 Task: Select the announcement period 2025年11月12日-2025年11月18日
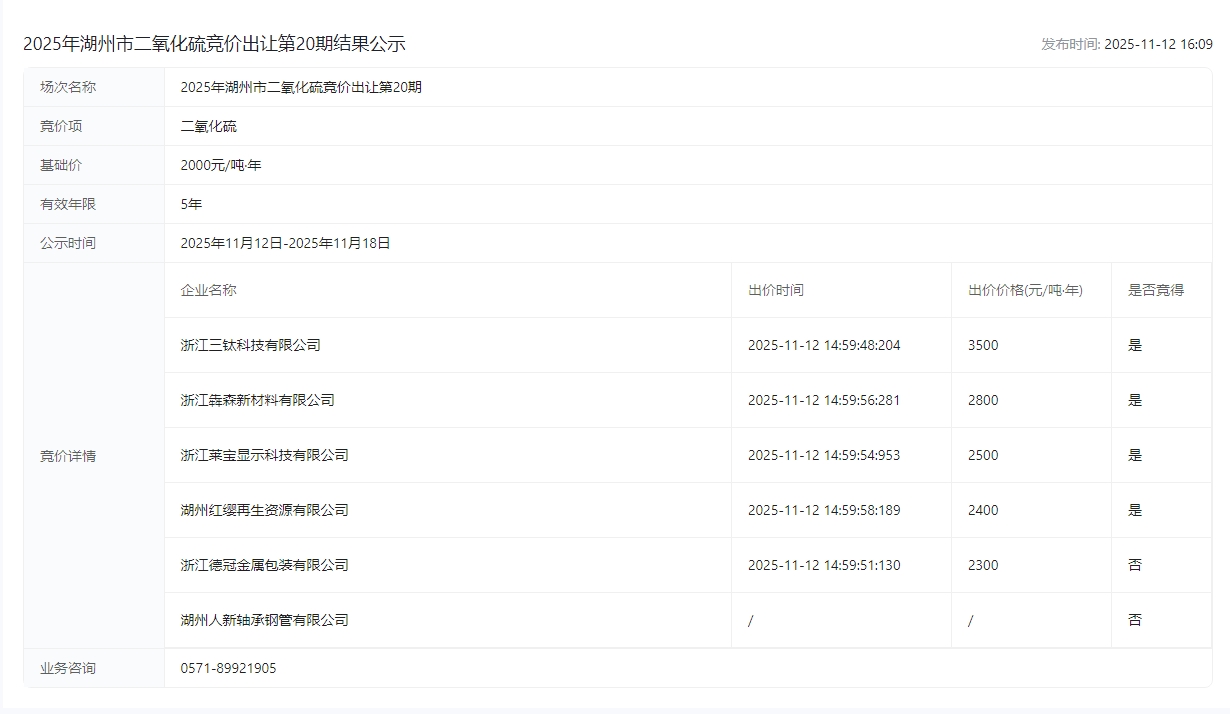tap(285, 243)
